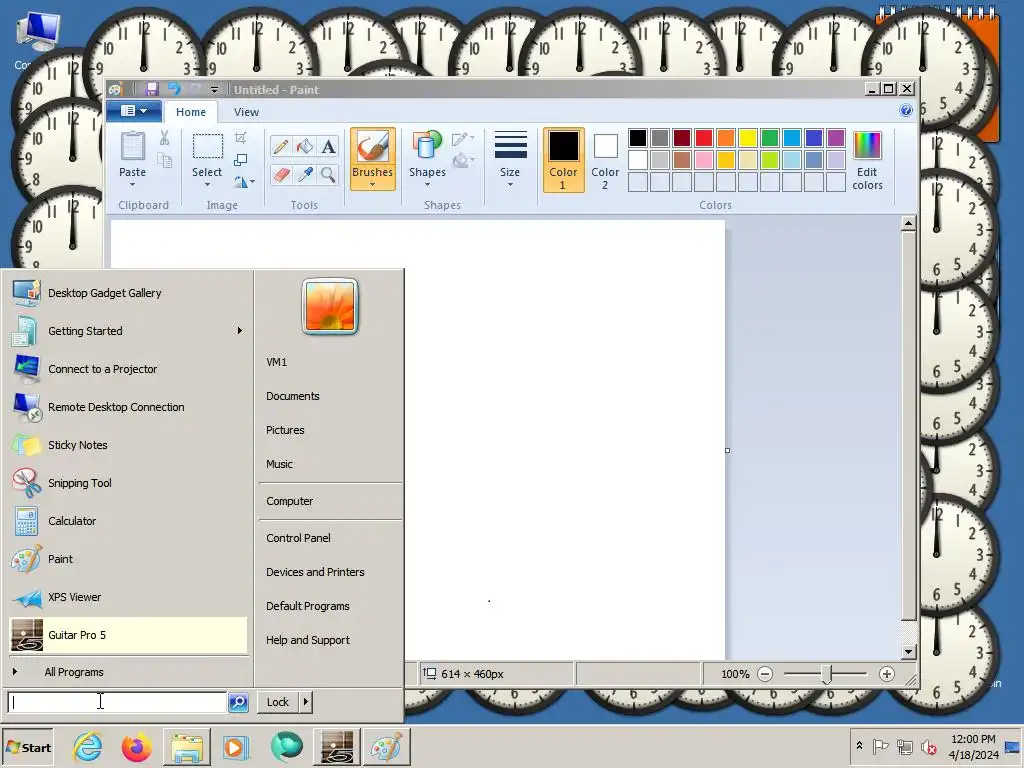Viewport: 1024px width, 768px height.
Task: Open Paint Help question mark icon
Action: [906, 110]
